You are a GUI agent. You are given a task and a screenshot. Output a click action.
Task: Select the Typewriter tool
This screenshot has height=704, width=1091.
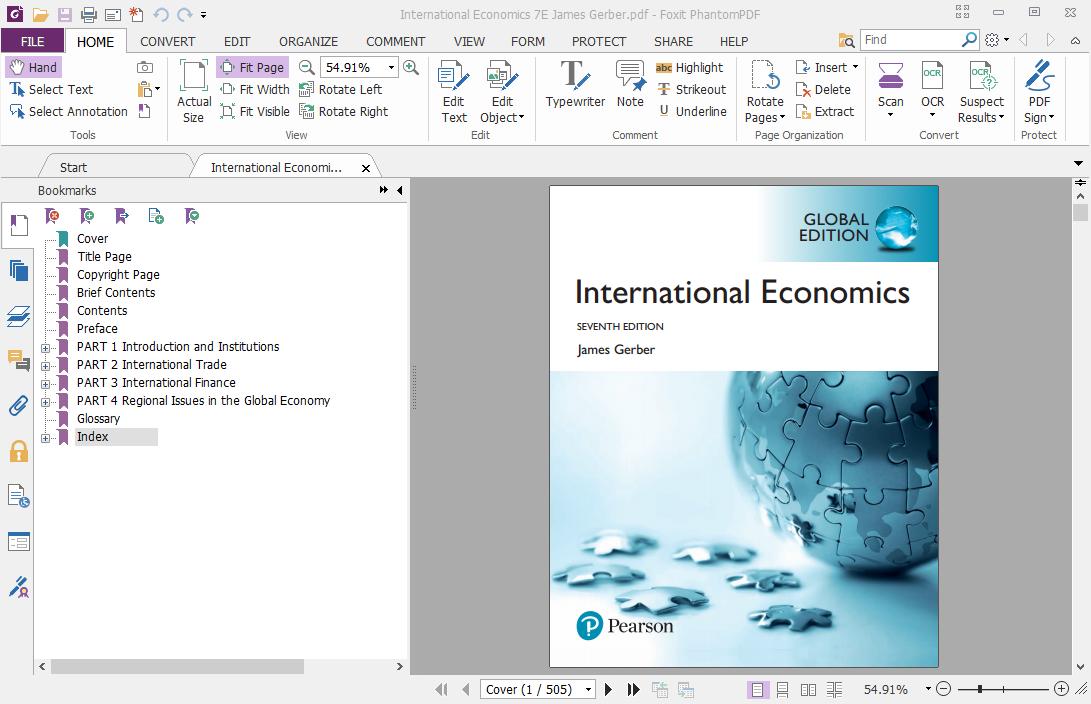point(575,85)
